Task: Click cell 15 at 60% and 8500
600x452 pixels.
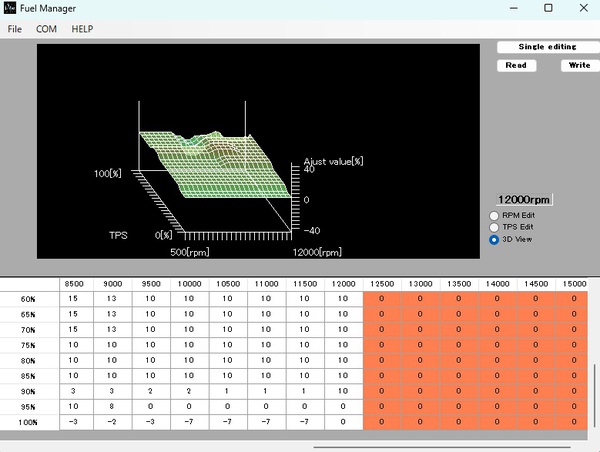Action: 77,299
